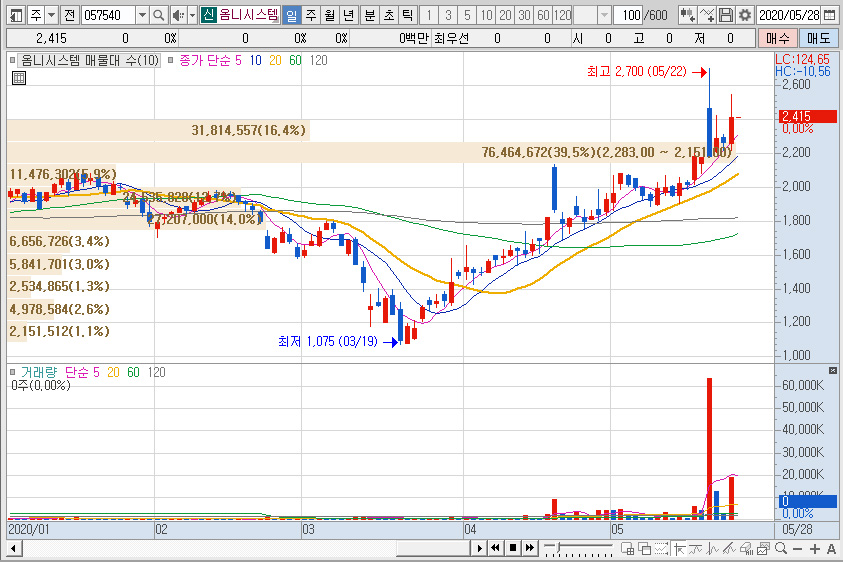Click the 옴니시스템 매물대 indicator label
This screenshot has height=562, width=843.
tap(90, 60)
